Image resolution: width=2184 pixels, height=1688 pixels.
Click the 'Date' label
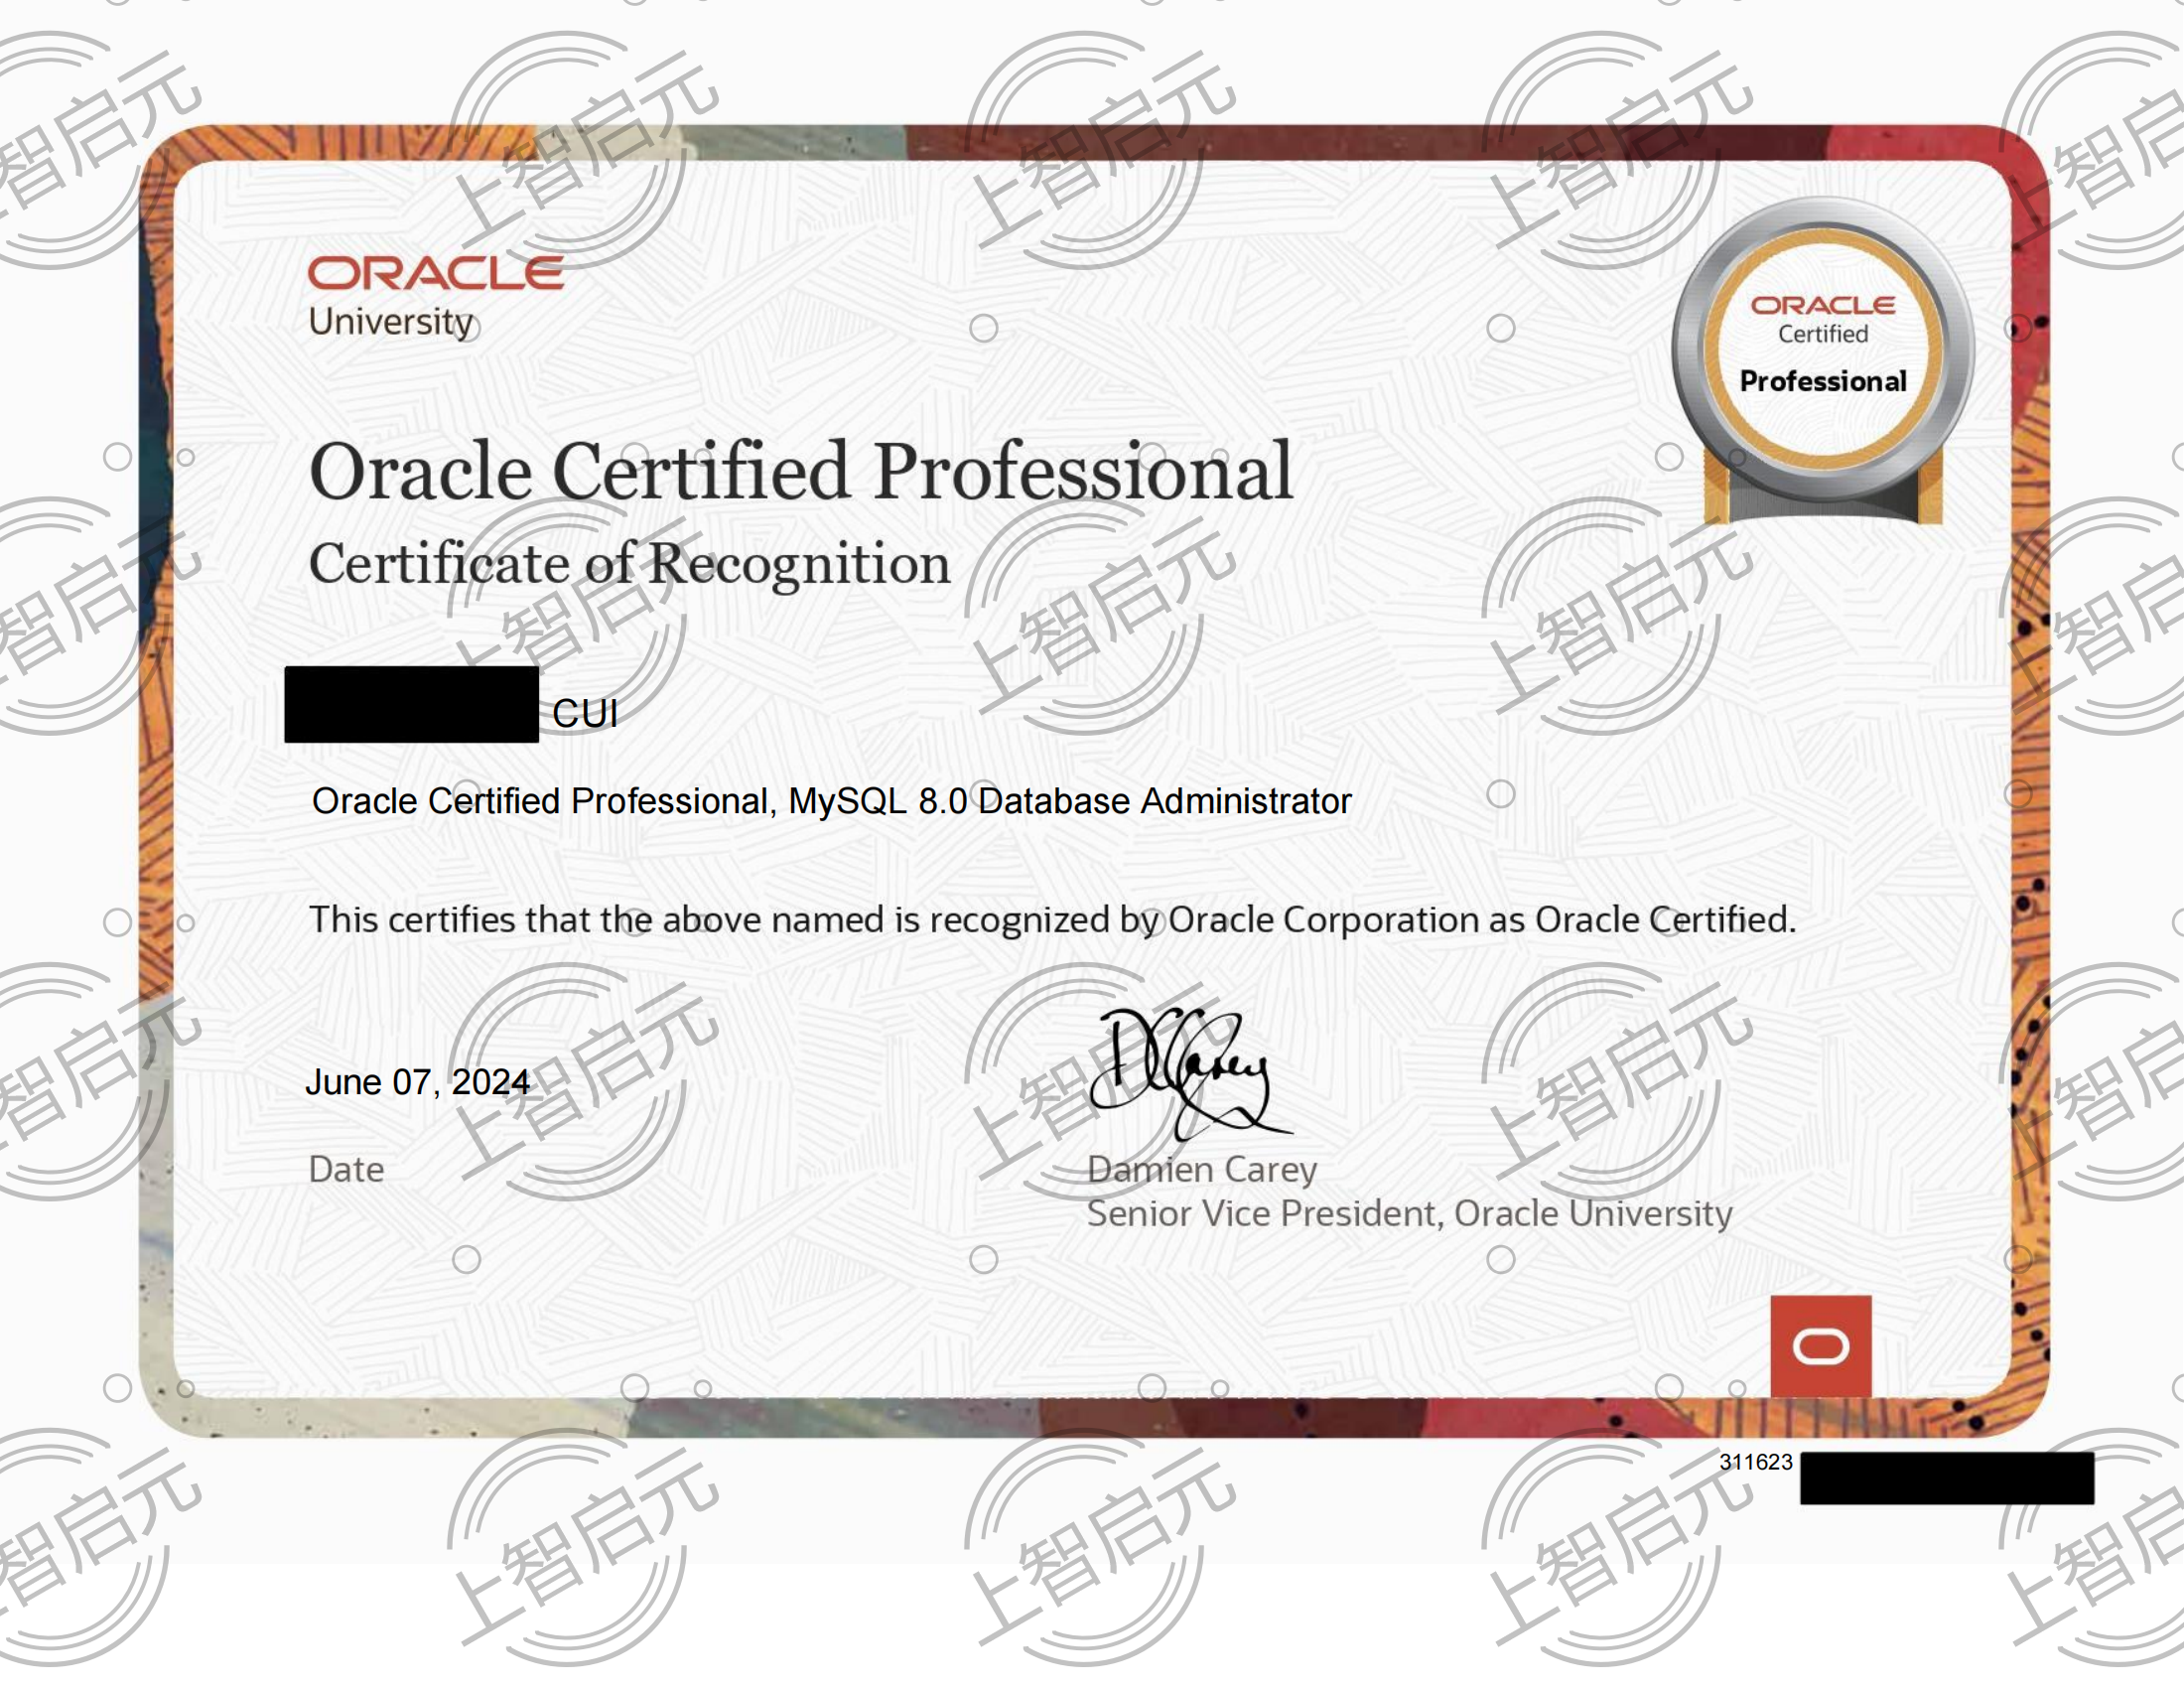tap(346, 1169)
